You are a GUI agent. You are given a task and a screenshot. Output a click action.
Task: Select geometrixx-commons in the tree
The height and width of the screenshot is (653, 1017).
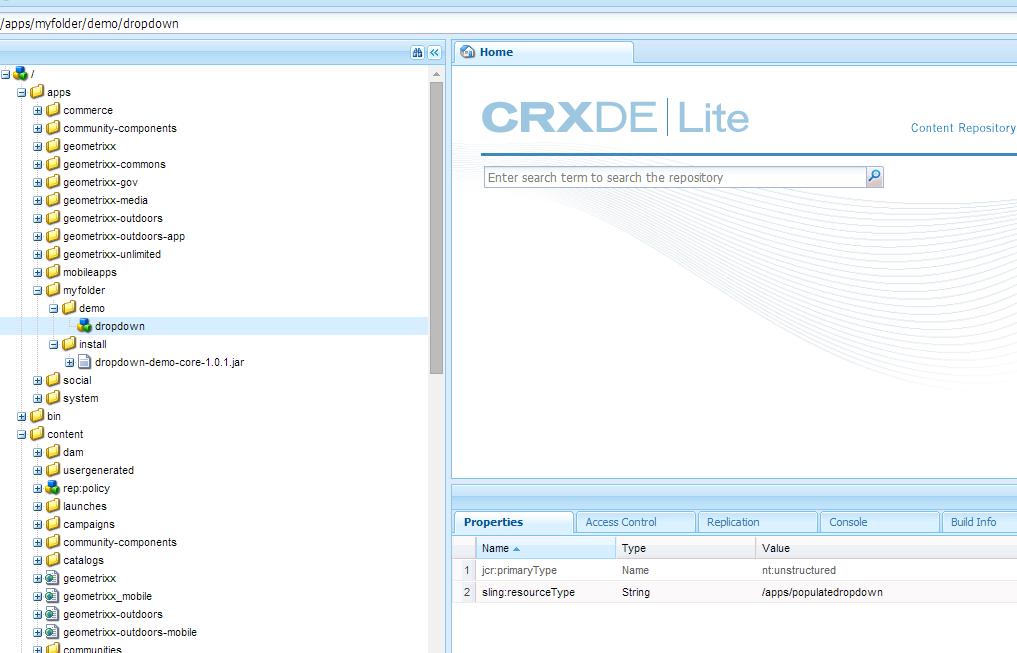pyautogui.click(x=114, y=164)
